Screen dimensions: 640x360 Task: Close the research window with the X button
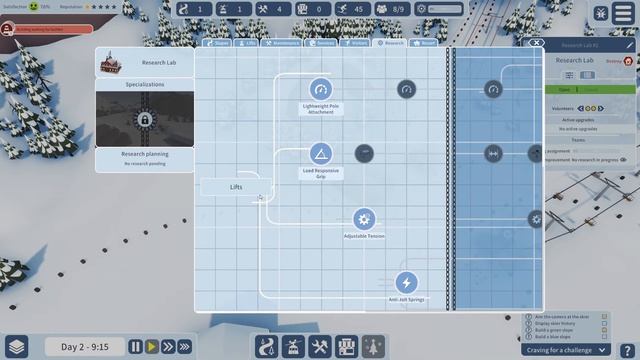coord(536,43)
